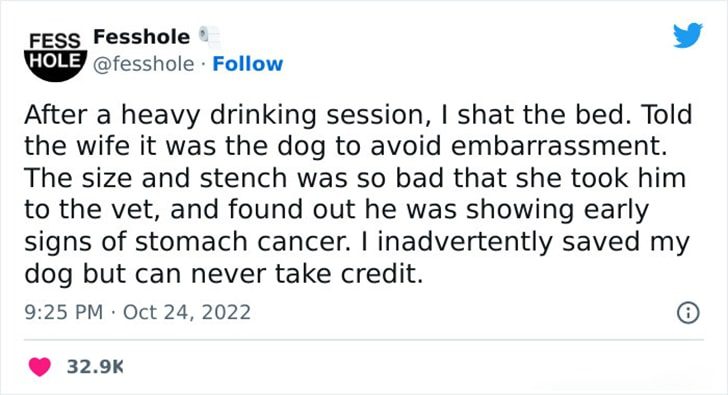This screenshot has height=395, width=728.
Task: Click the toilet paper emoji icon
Action: pos(209,37)
